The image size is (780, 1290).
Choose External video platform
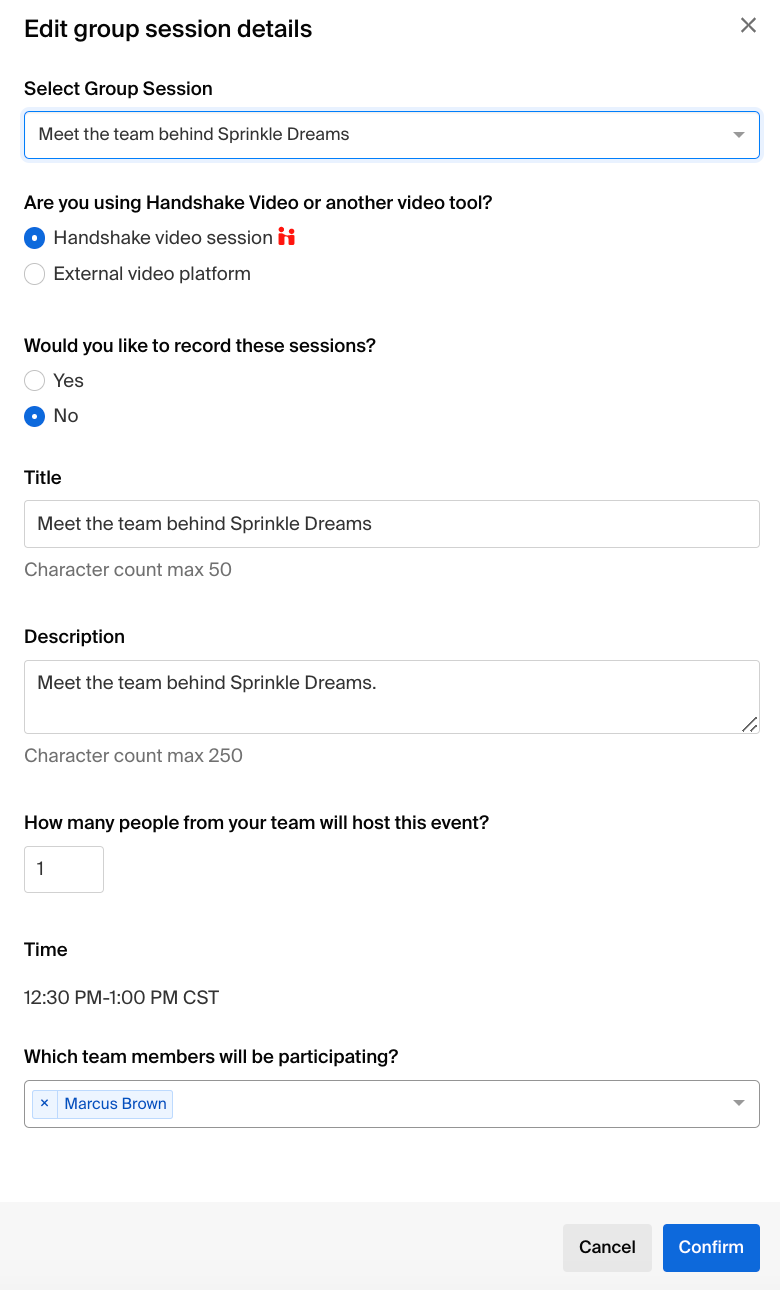coord(33,273)
